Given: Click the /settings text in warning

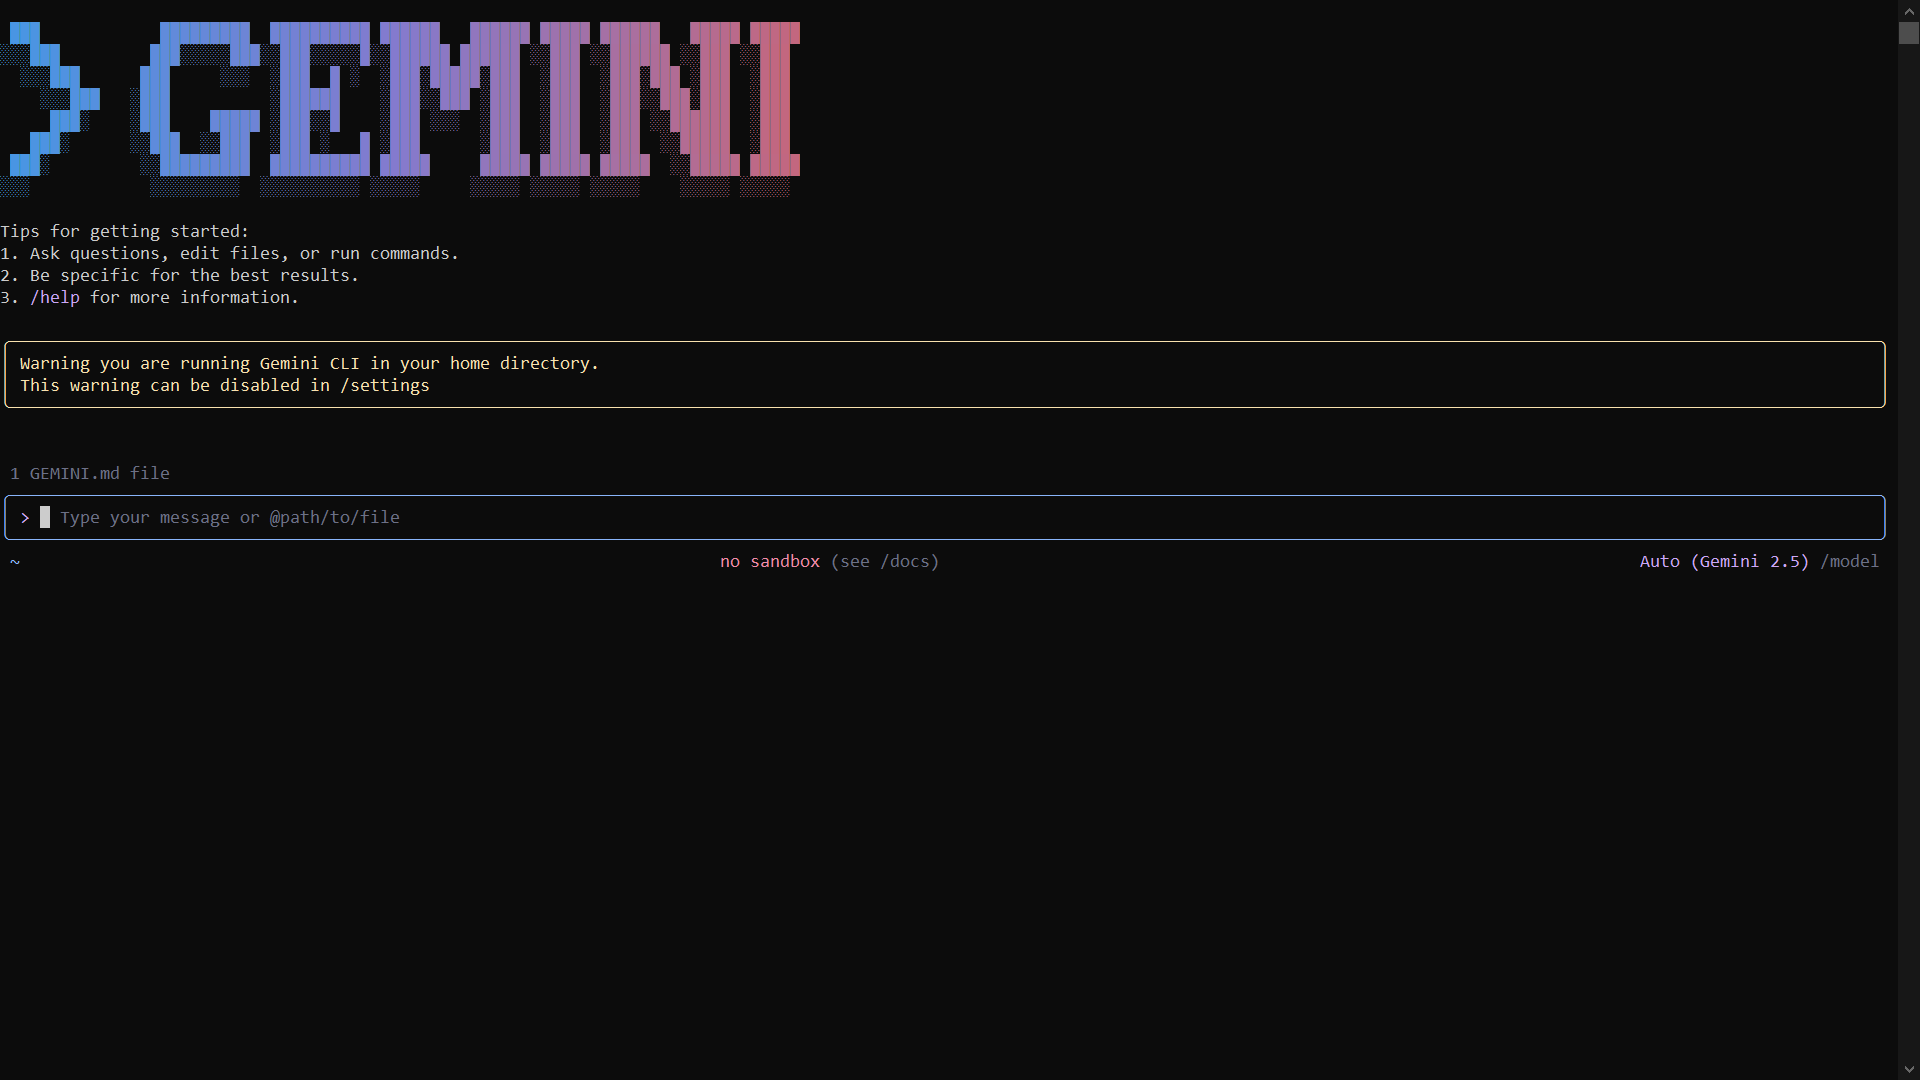Looking at the screenshot, I should pyautogui.click(x=385, y=385).
